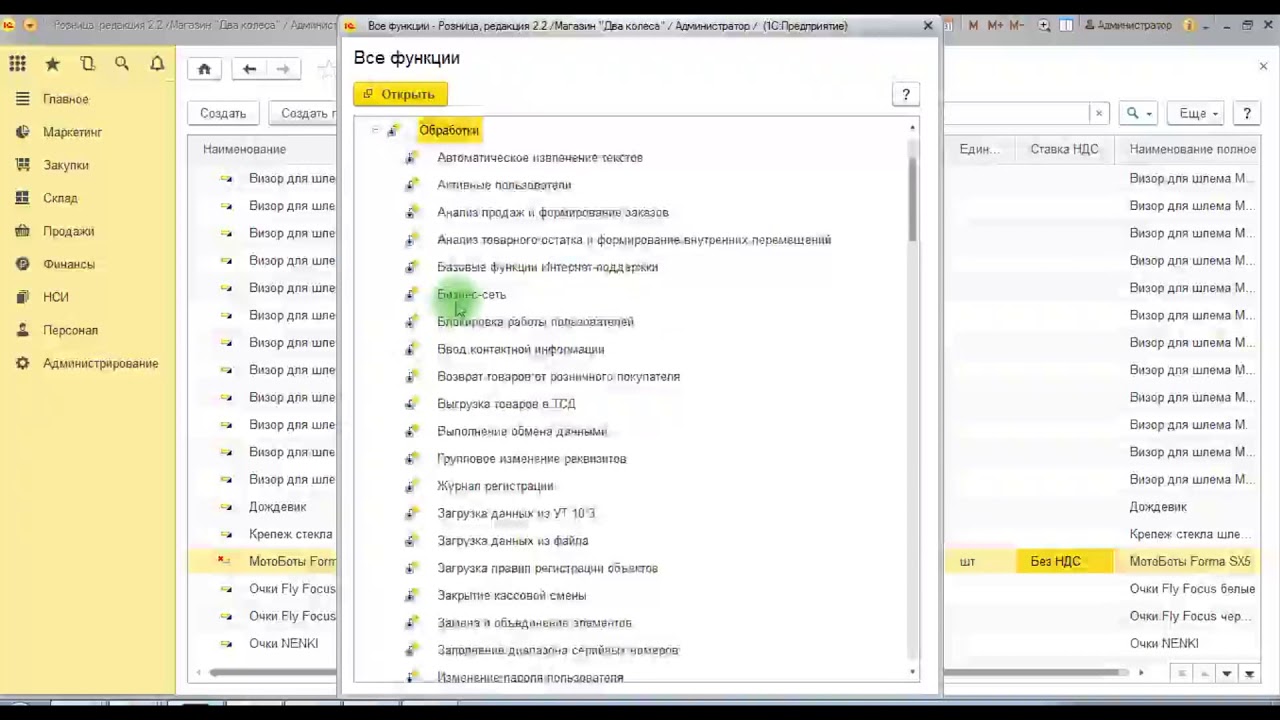Select Групповое изменение реквизитов

(531, 458)
